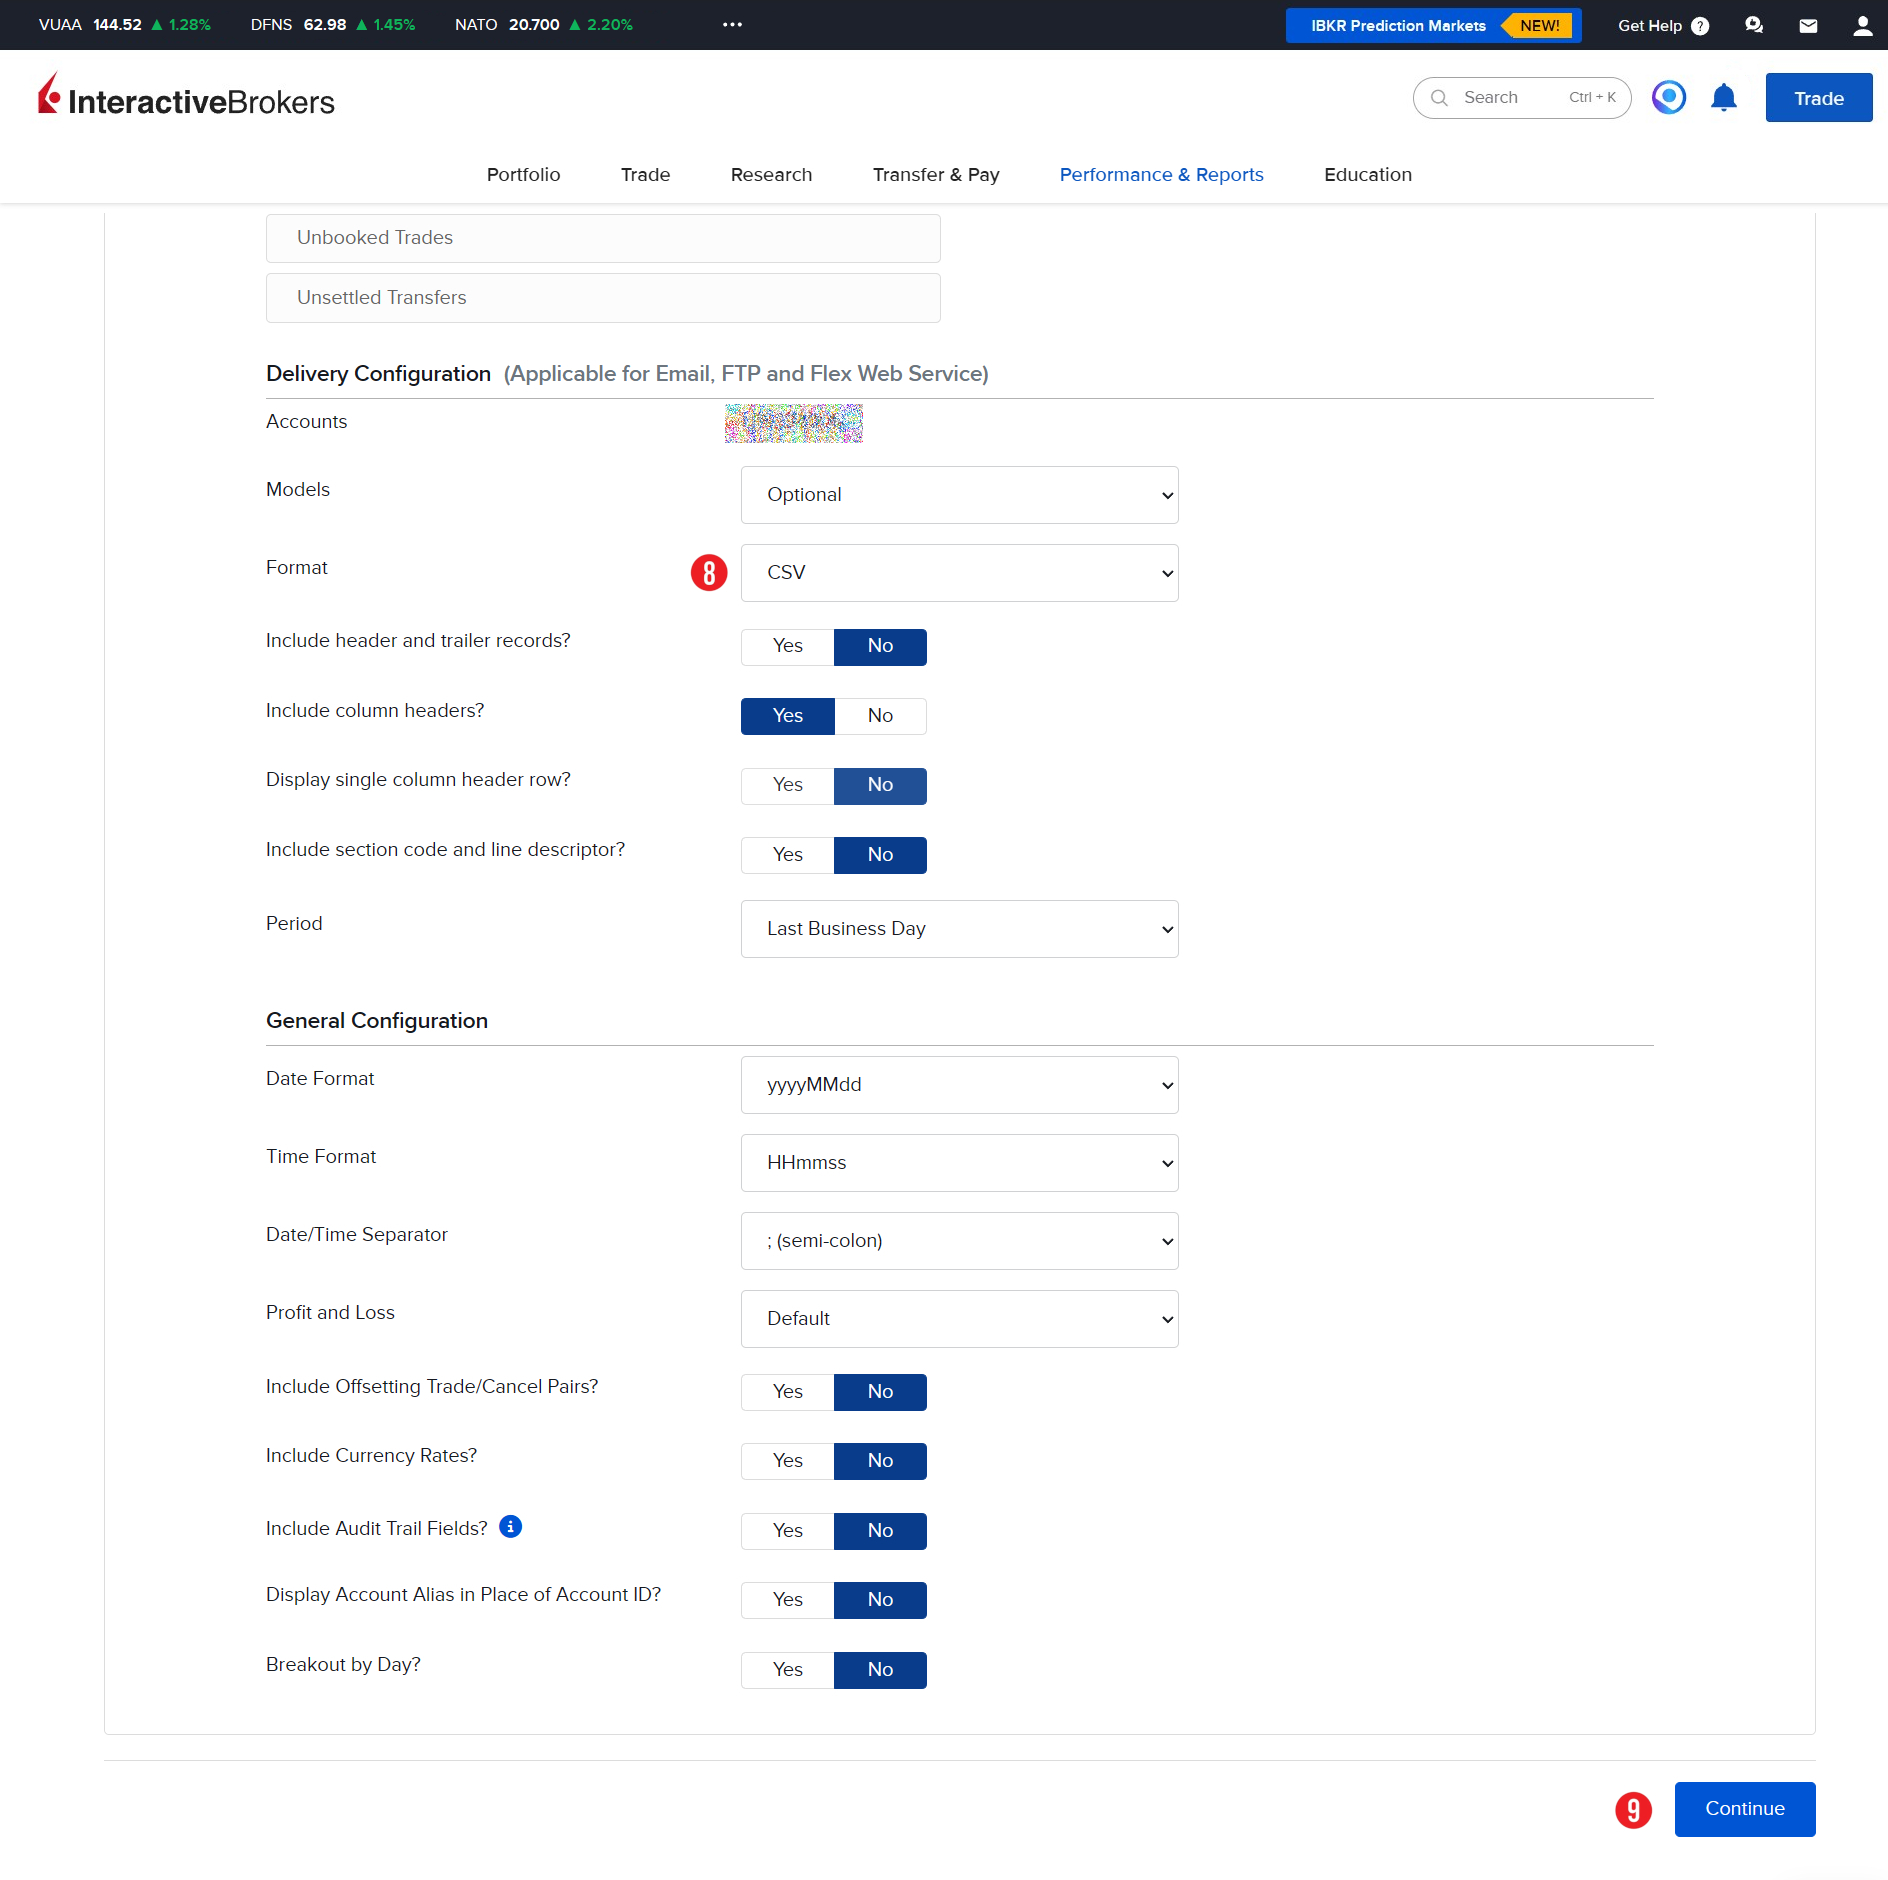Select No for header and trailer records
Image resolution: width=1888 pixels, height=1880 pixels.
(x=880, y=646)
